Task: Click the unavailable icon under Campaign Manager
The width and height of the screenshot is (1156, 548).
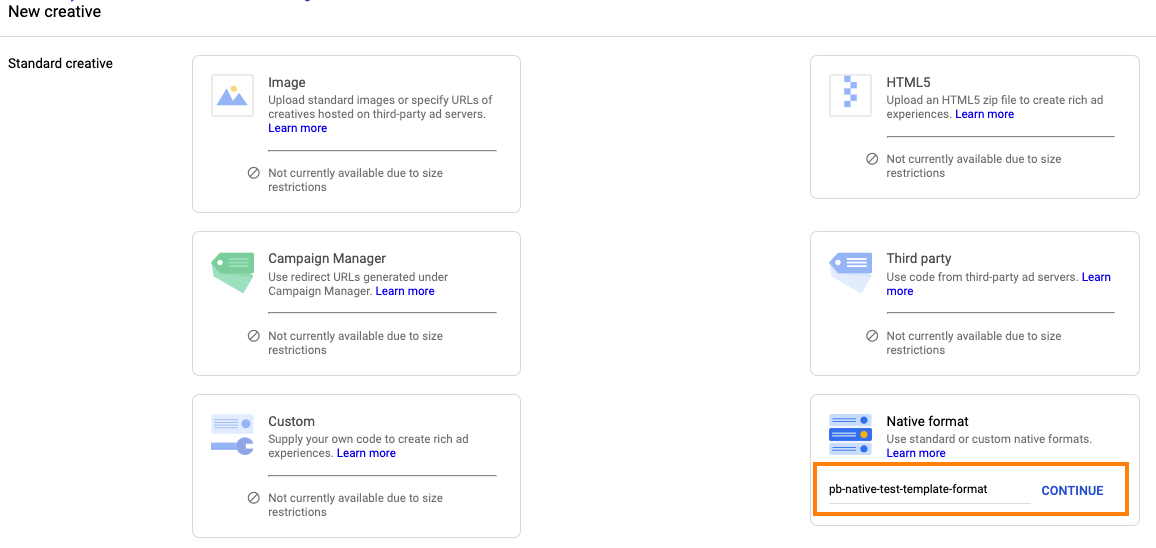Action: [x=254, y=336]
